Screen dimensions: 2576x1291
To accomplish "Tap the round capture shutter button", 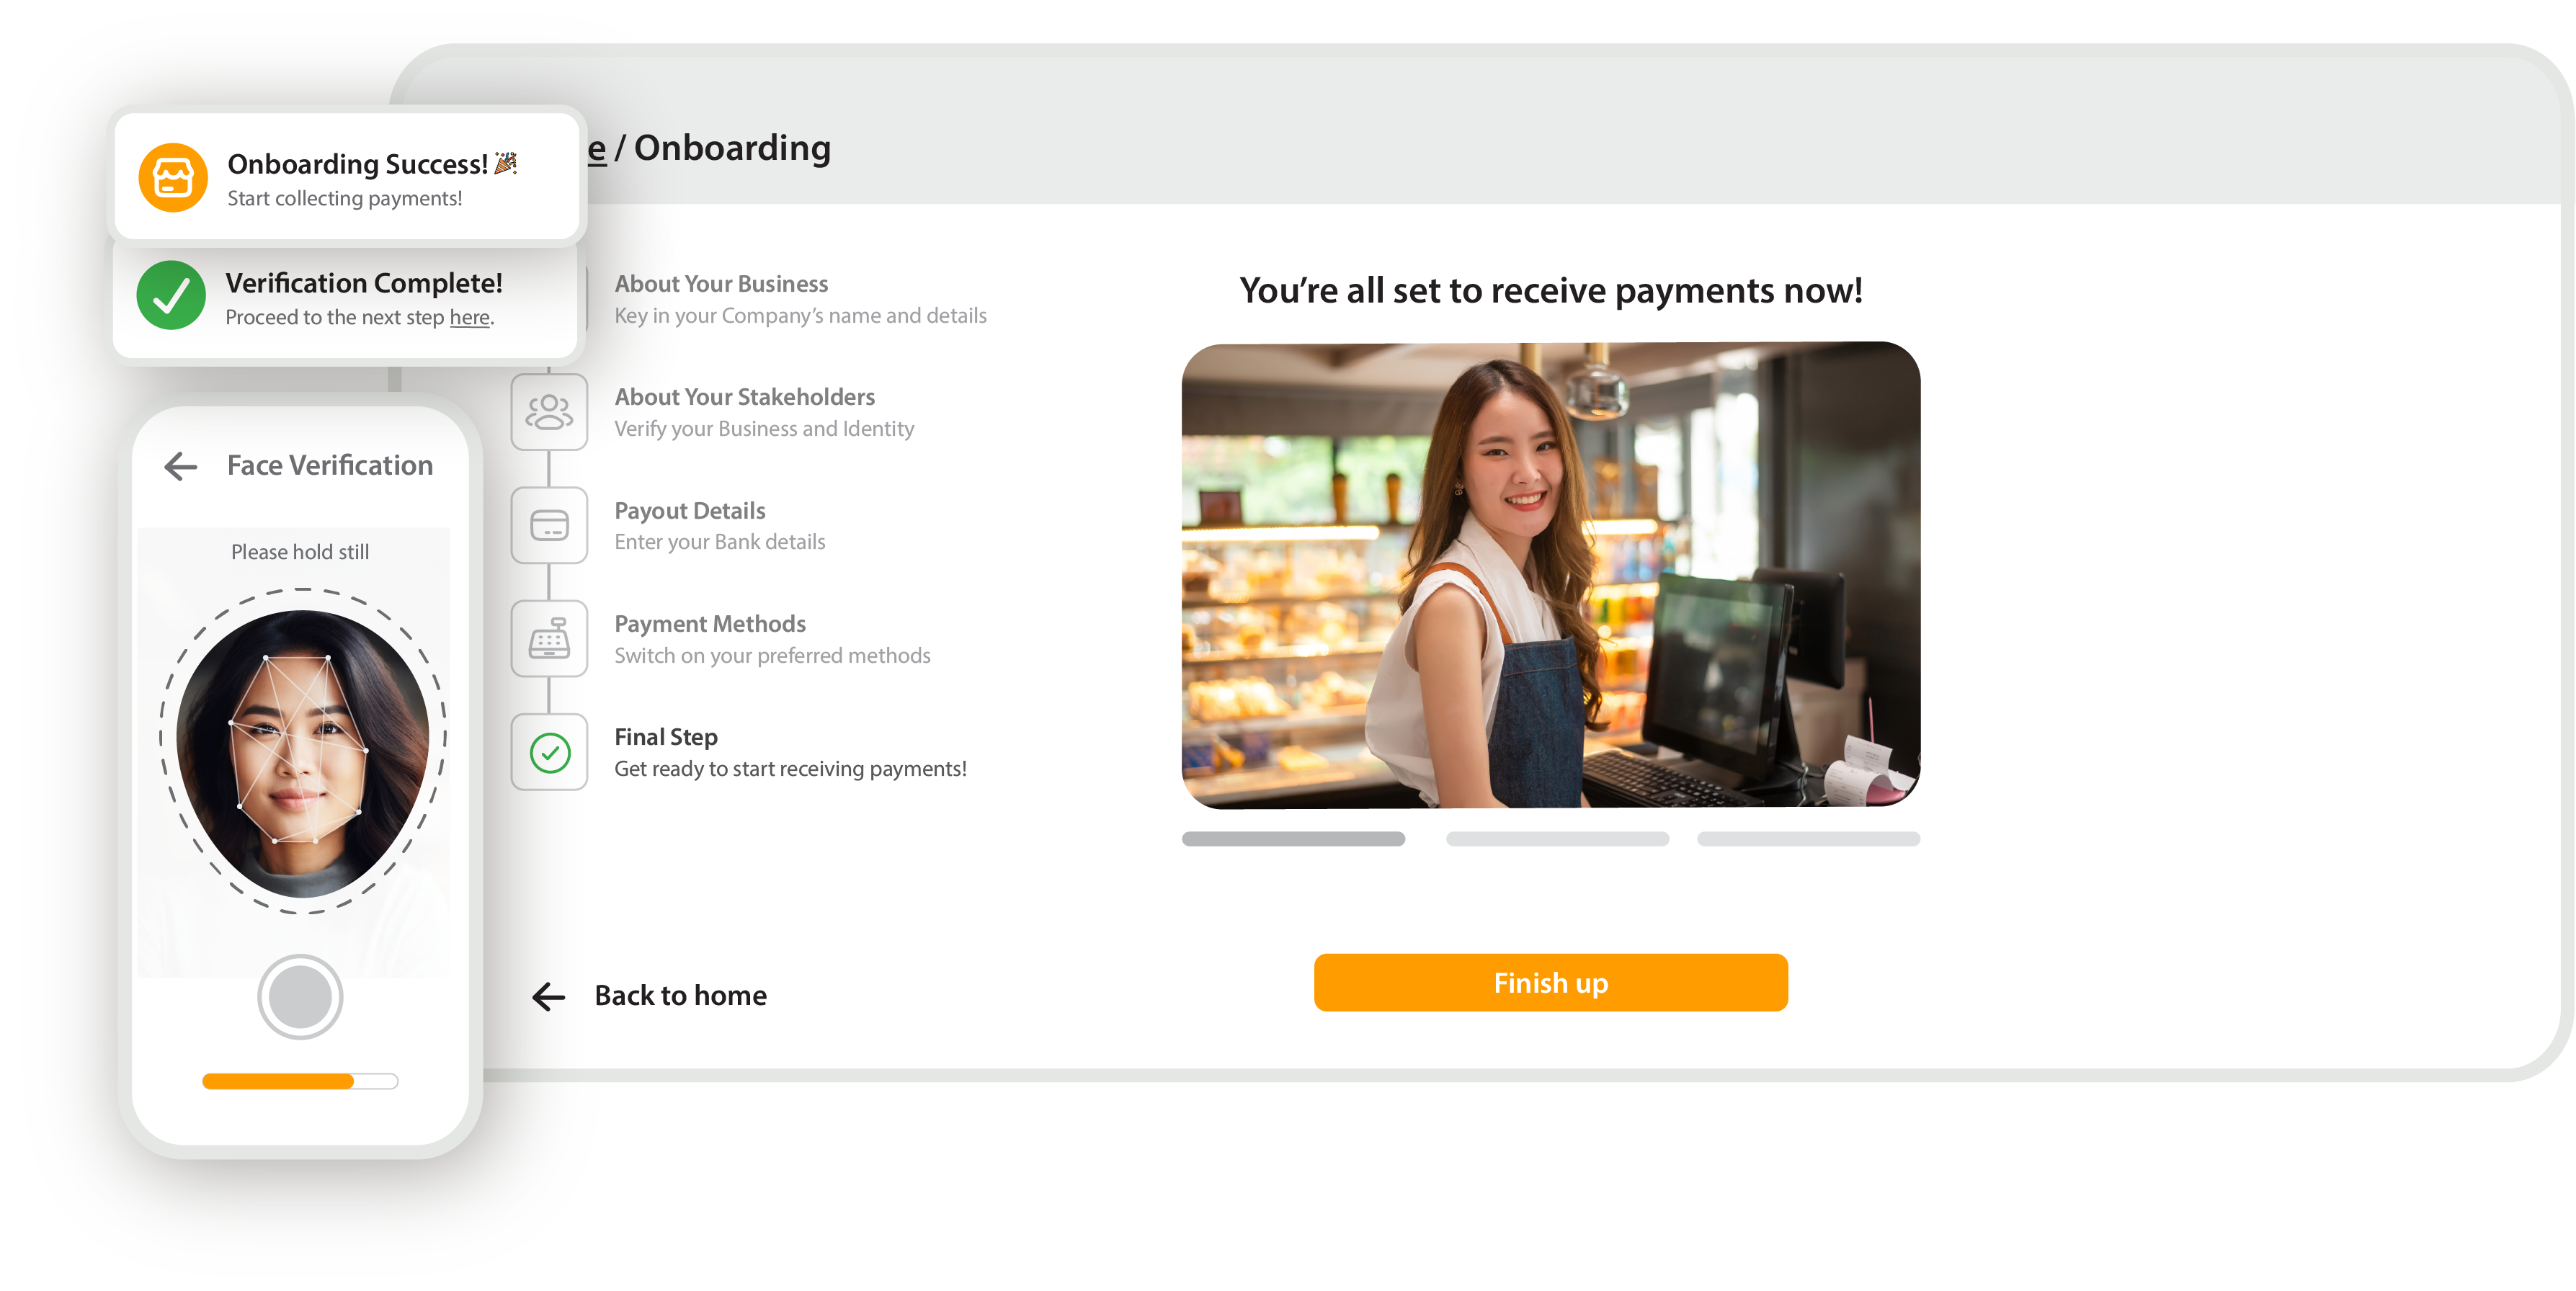I will pos(300,997).
